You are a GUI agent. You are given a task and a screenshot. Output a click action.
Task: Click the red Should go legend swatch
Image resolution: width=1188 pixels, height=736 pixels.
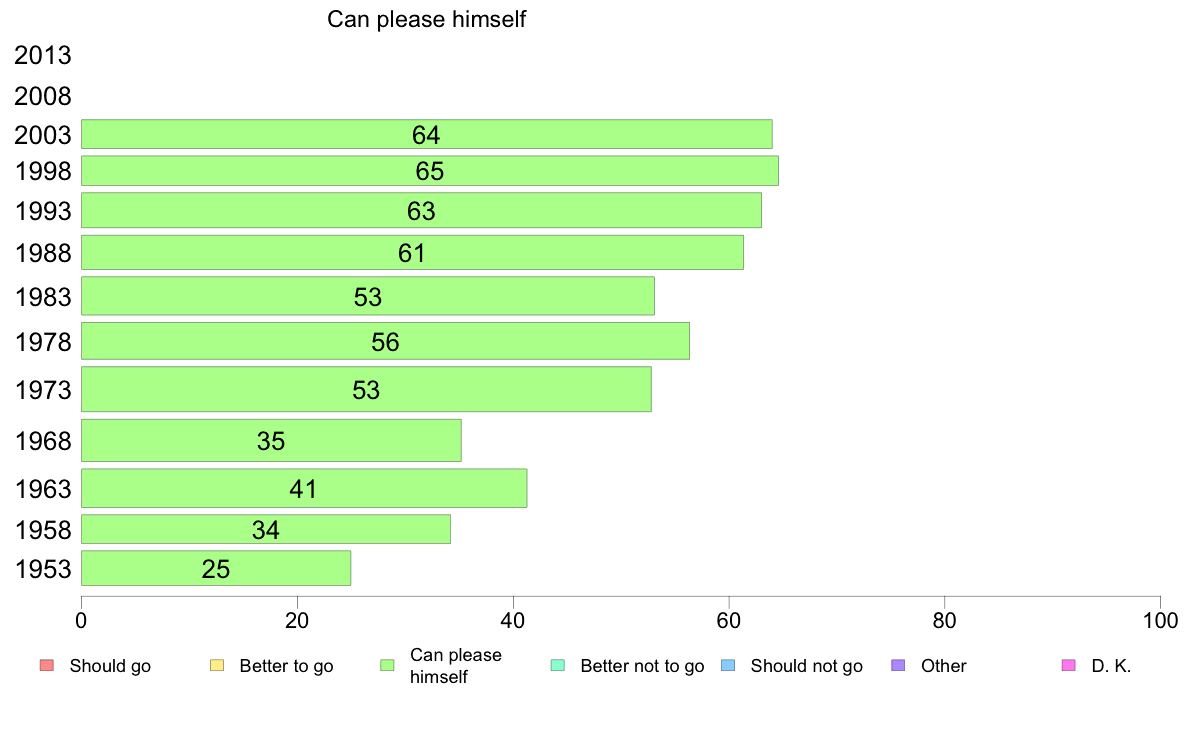point(47,666)
